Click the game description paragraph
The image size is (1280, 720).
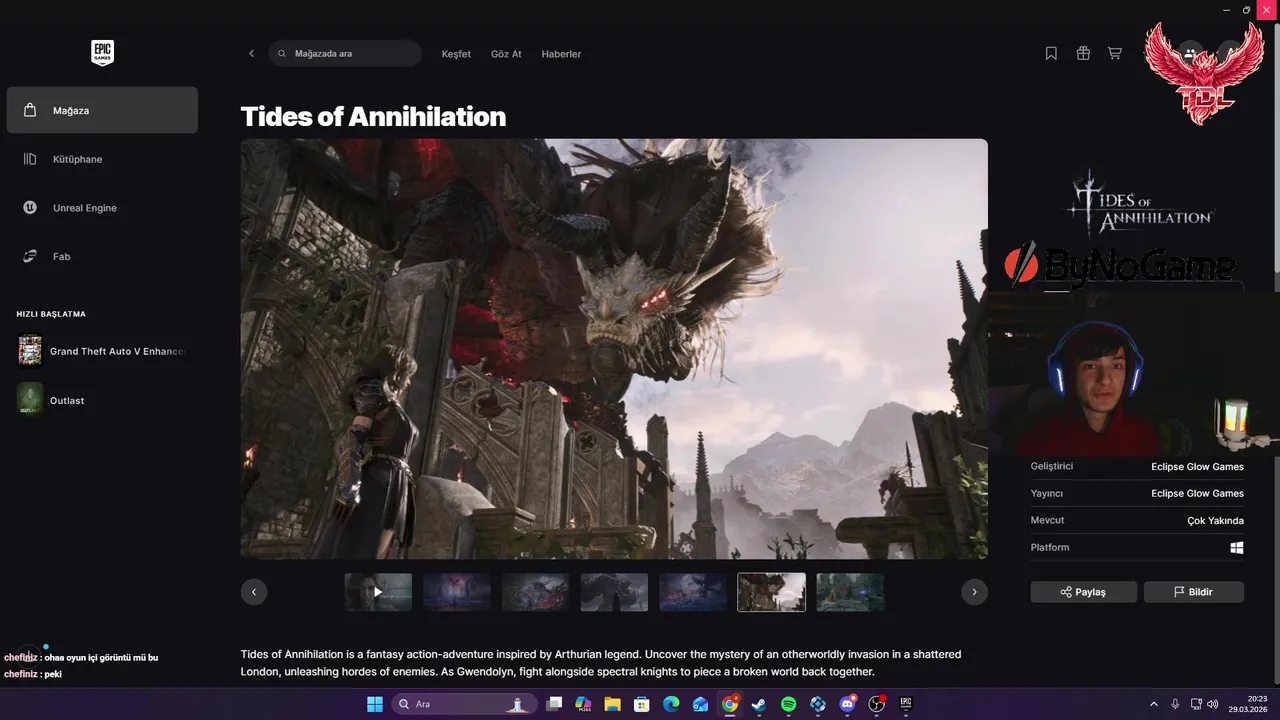pyautogui.click(x=601, y=663)
